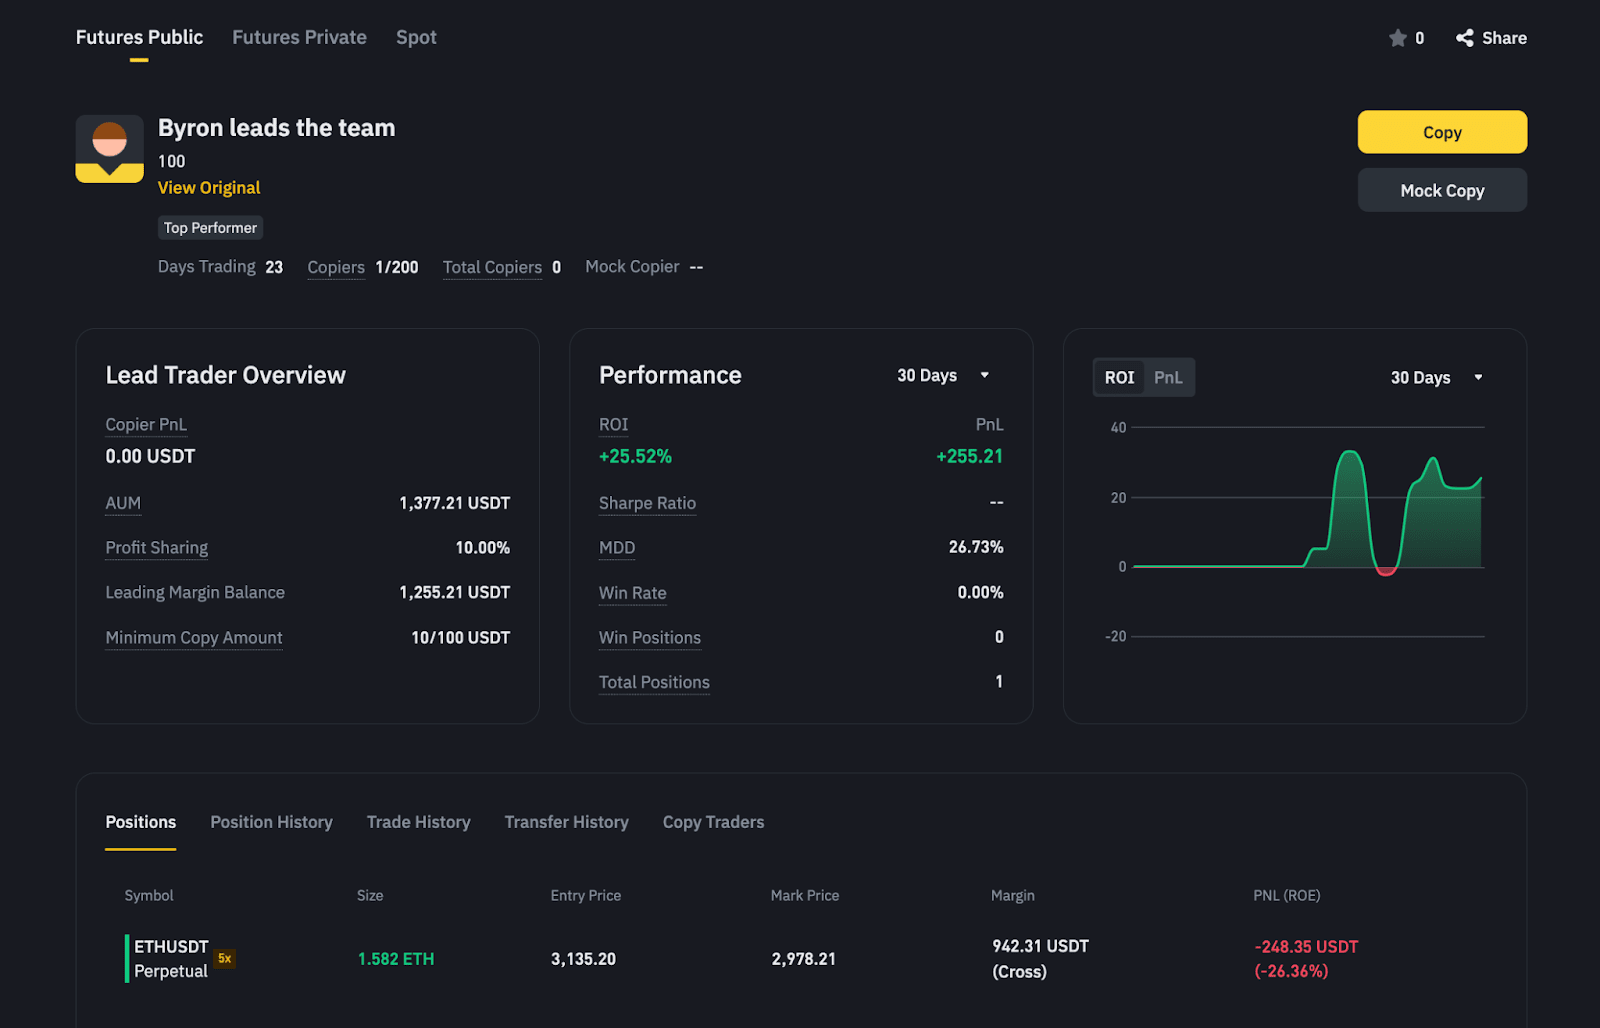Switch to Futures Private tab
This screenshot has height=1028, width=1600.
299,37
